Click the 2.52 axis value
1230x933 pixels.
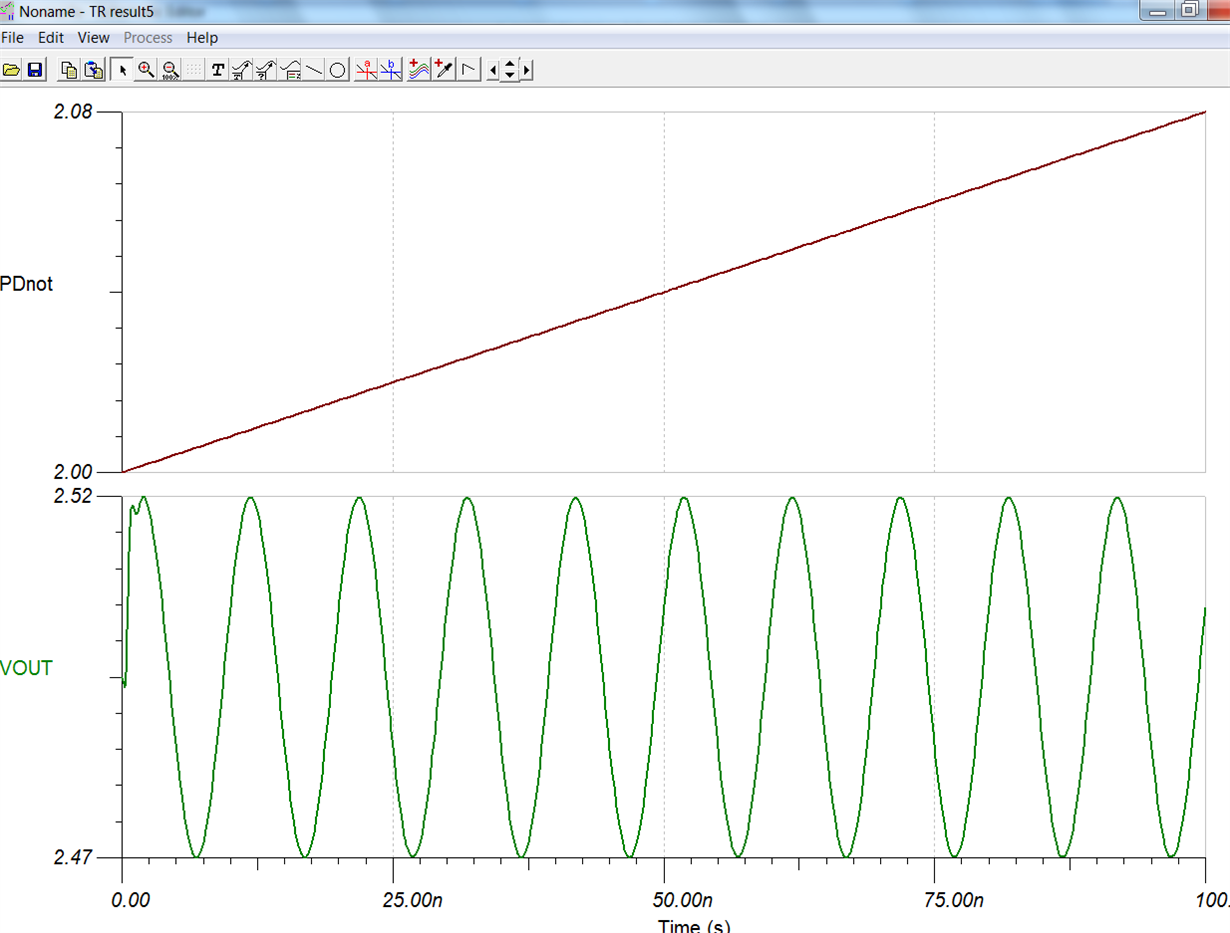click(73, 496)
